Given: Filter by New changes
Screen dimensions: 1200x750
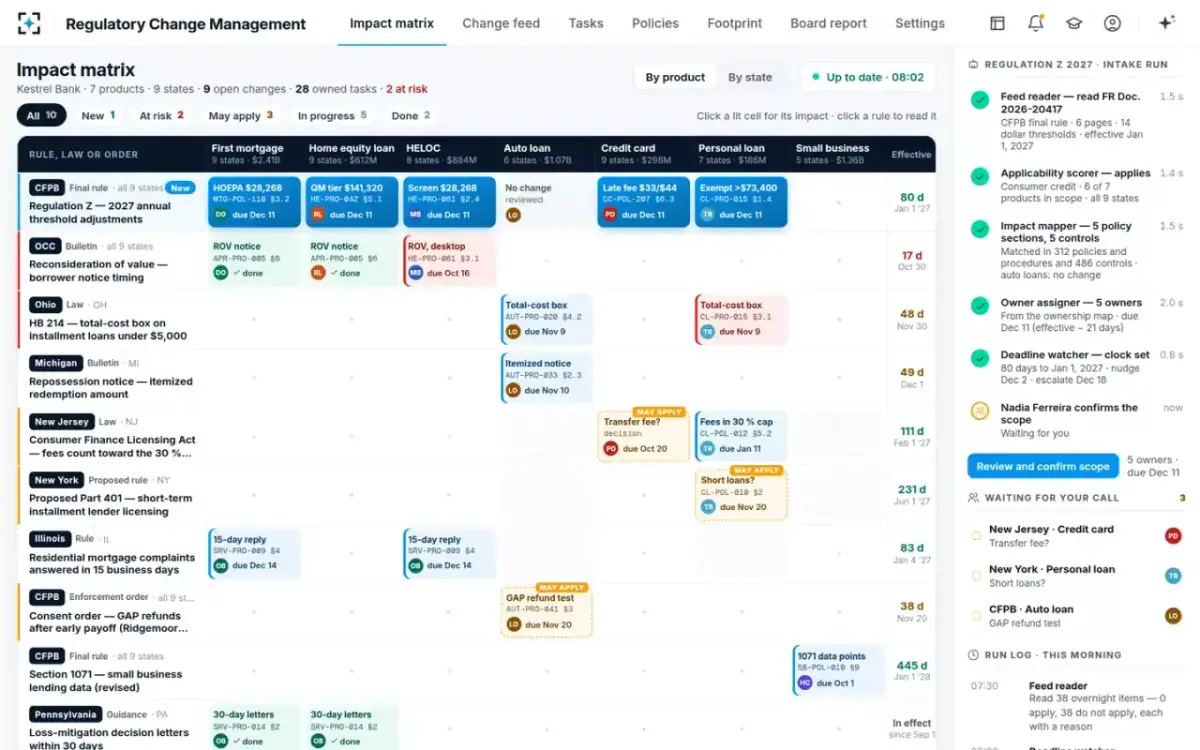Looking at the screenshot, I should pos(98,116).
